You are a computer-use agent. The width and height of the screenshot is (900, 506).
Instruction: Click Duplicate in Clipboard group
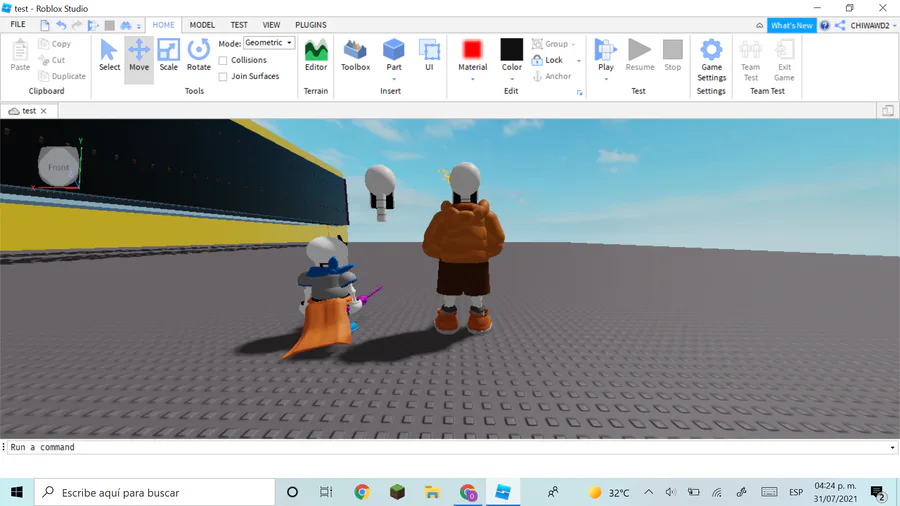coord(61,76)
